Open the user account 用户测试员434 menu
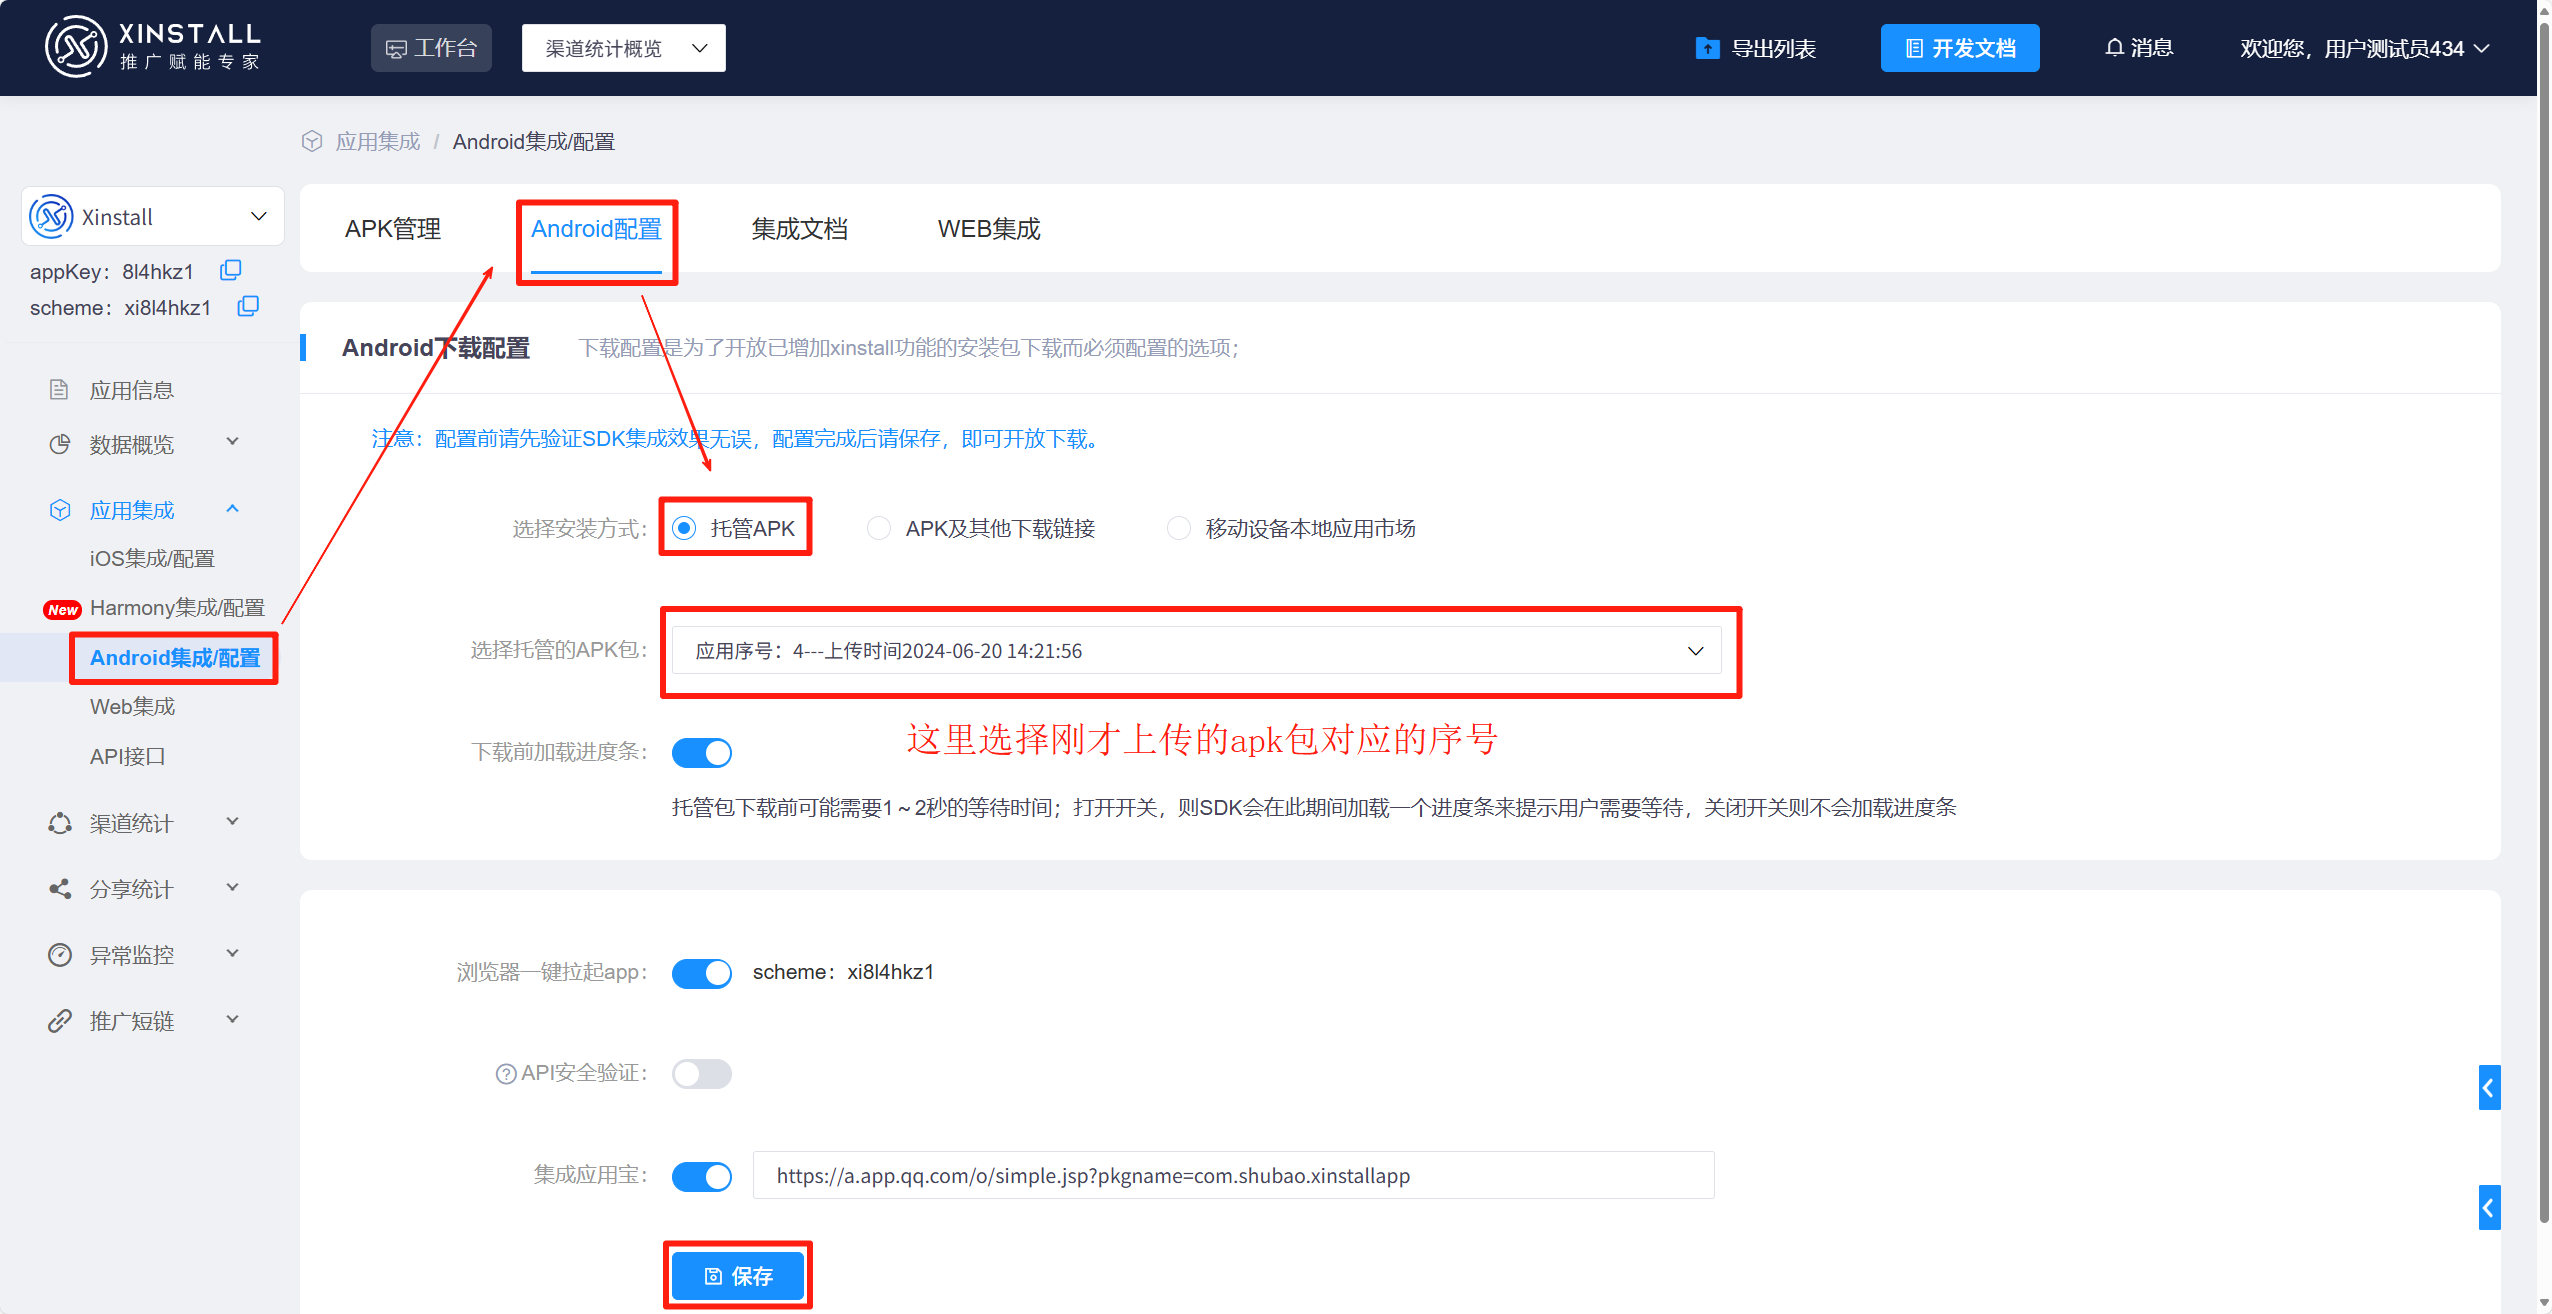 2364,48
